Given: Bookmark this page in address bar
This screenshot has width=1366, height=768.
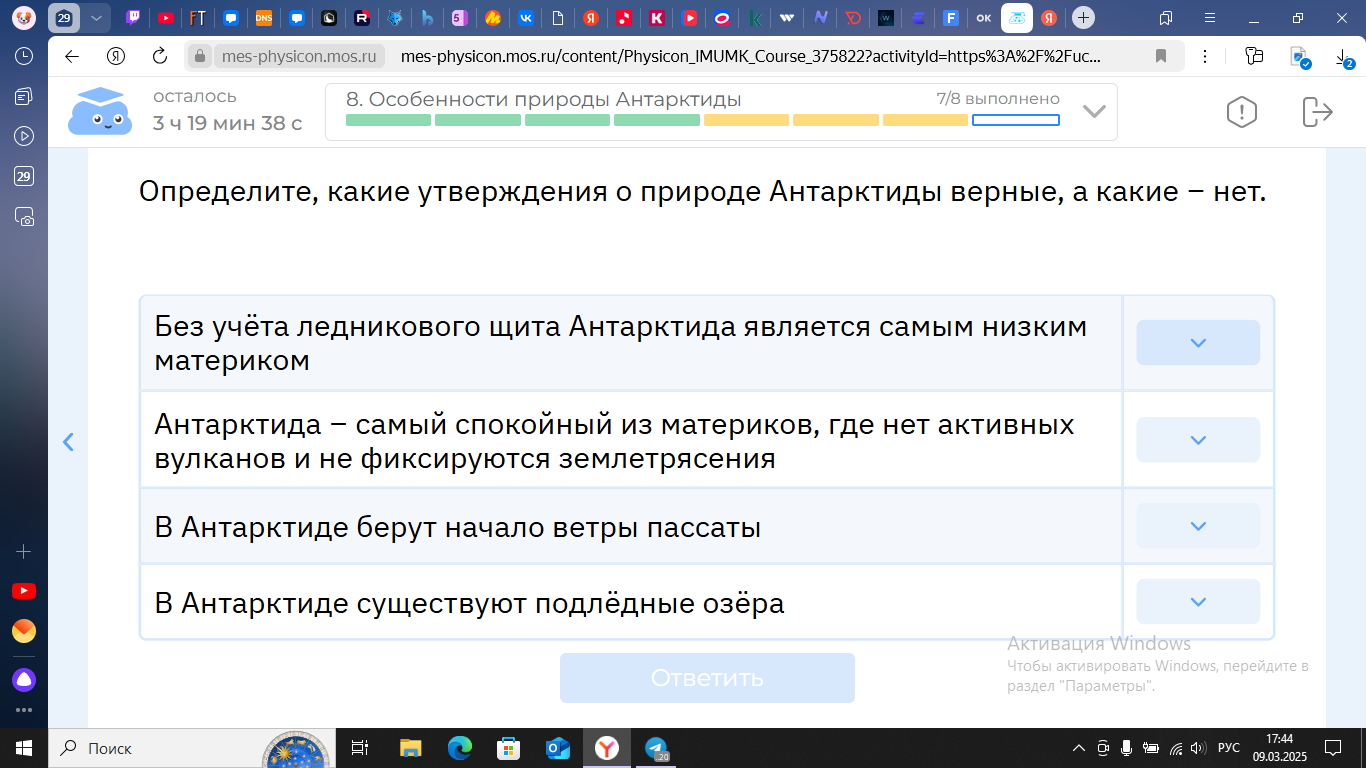Looking at the screenshot, I should tap(1161, 56).
